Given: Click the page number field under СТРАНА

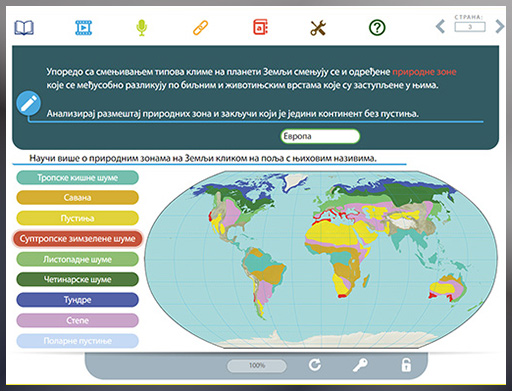Looking at the screenshot, I should [470, 27].
